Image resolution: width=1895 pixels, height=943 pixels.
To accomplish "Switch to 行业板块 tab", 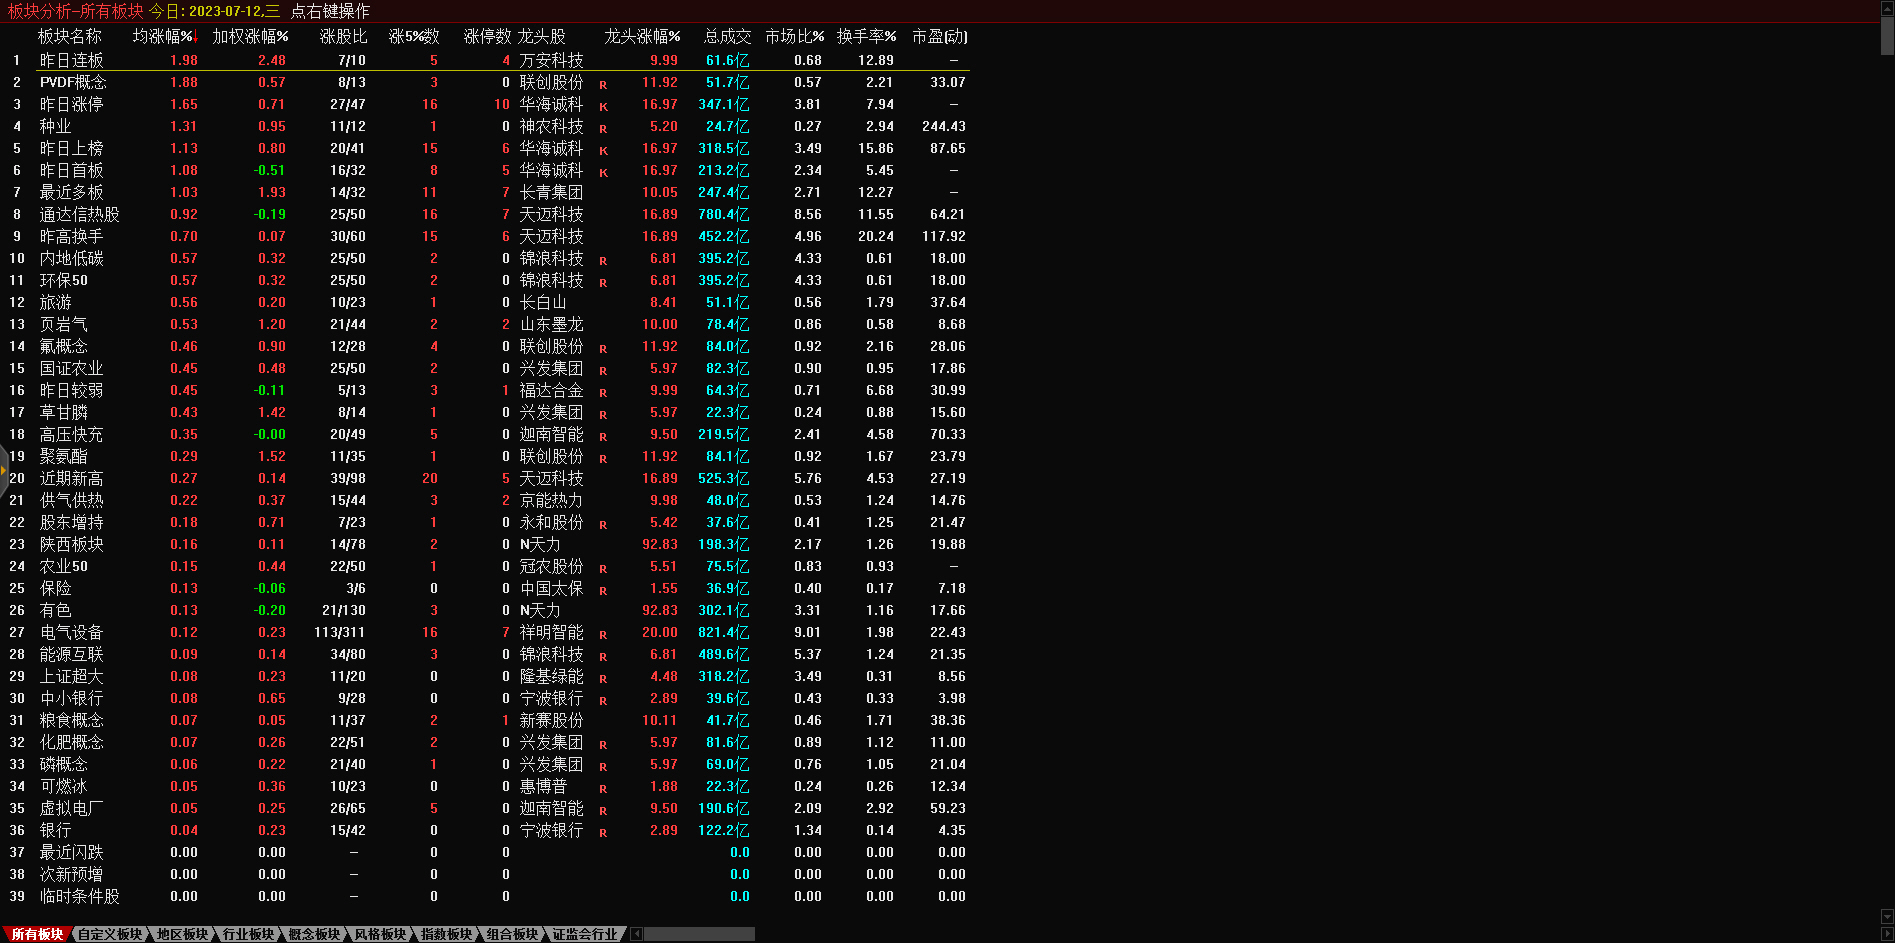I will pyautogui.click(x=248, y=934).
